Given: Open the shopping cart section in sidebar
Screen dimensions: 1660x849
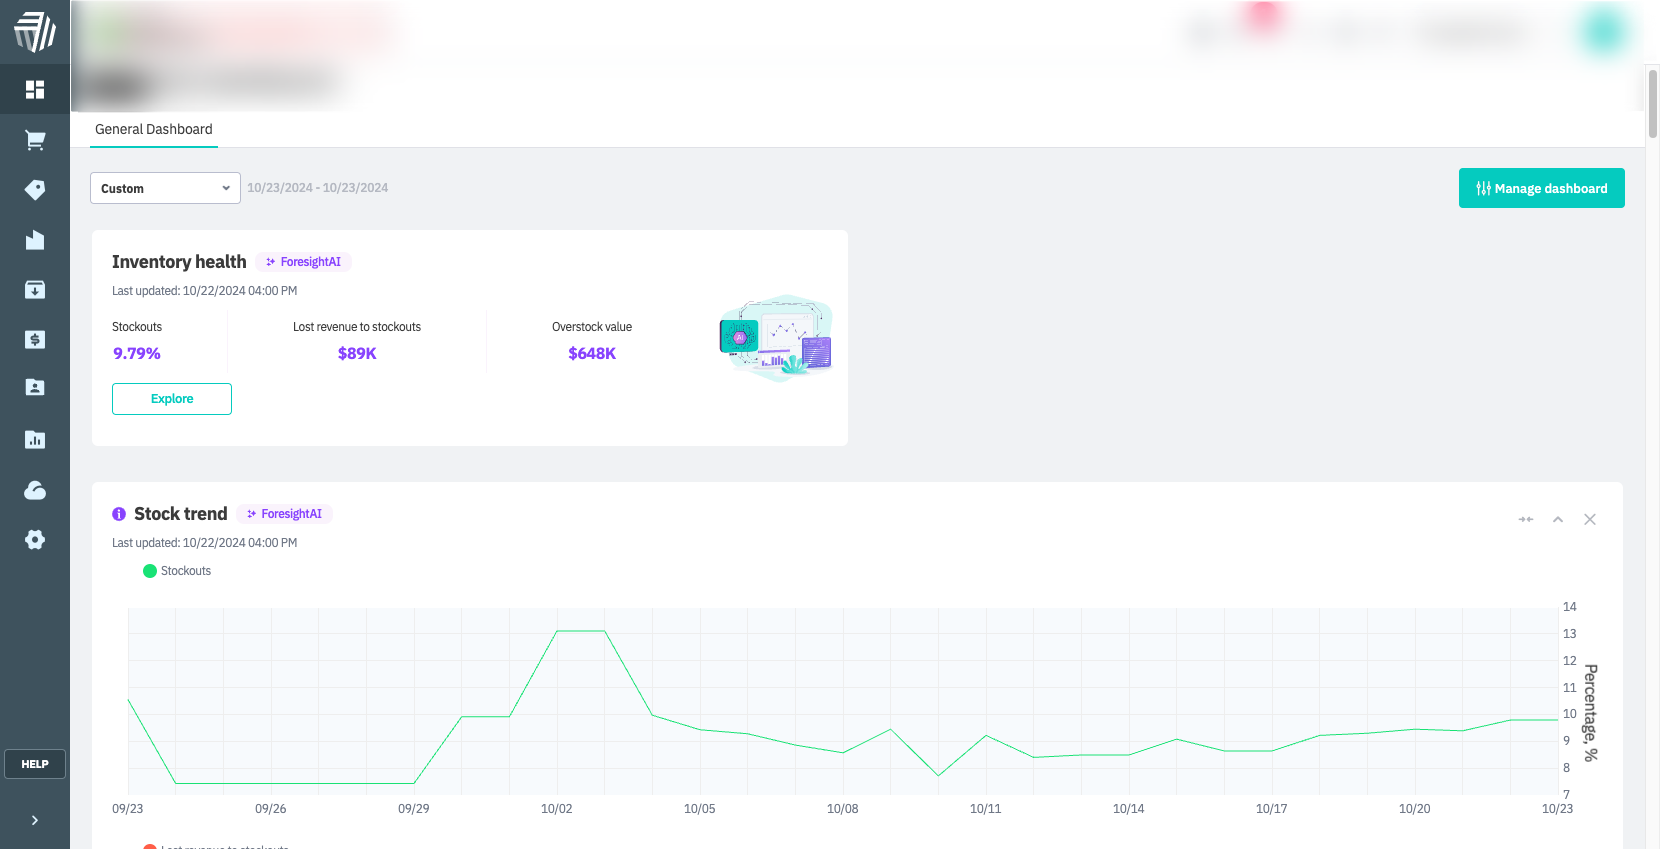Looking at the screenshot, I should (35, 140).
